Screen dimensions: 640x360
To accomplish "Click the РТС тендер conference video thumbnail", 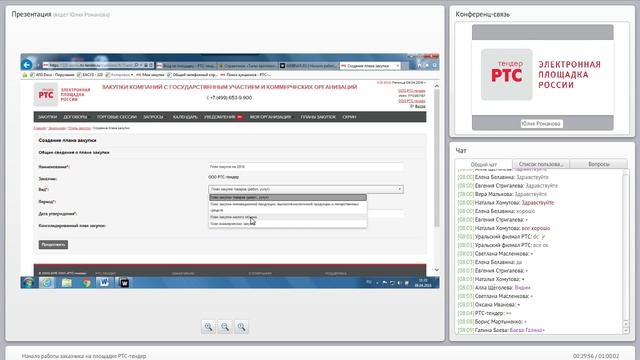I will point(542,77).
